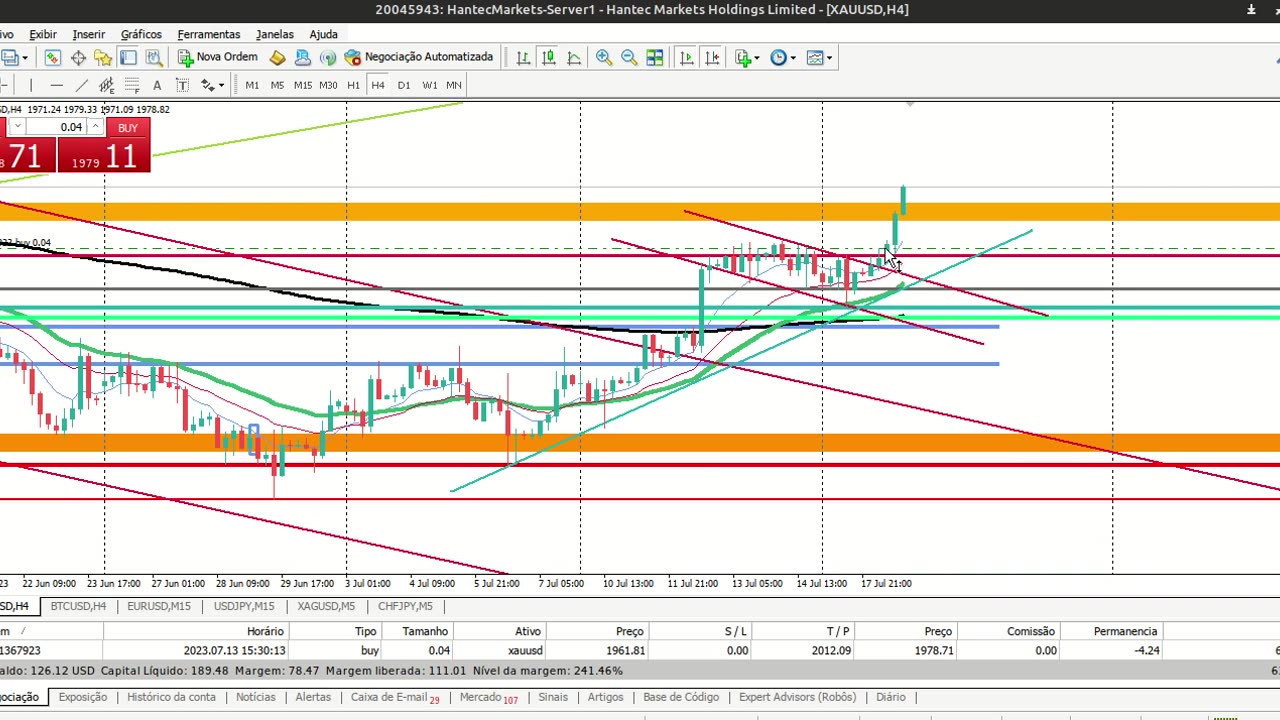The image size is (1280, 720).
Task: Decrease lot volume with down arrow
Action: tap(17, 127)
